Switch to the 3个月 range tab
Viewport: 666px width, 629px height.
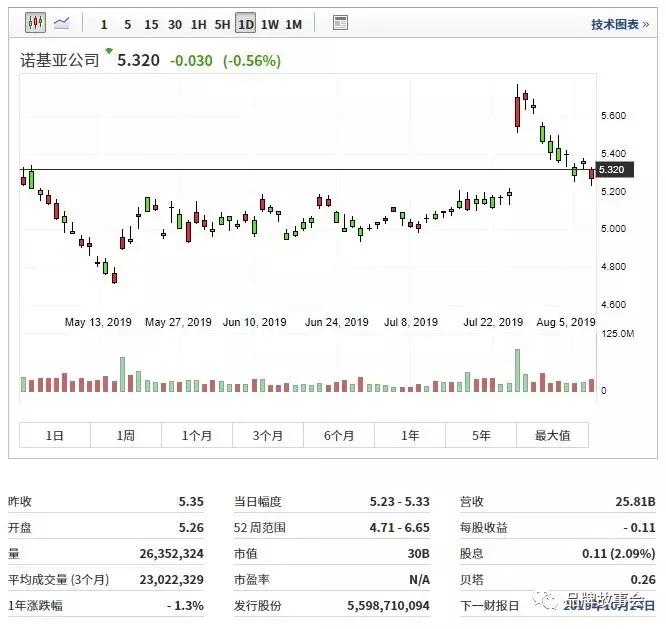[x=268, y=435]
